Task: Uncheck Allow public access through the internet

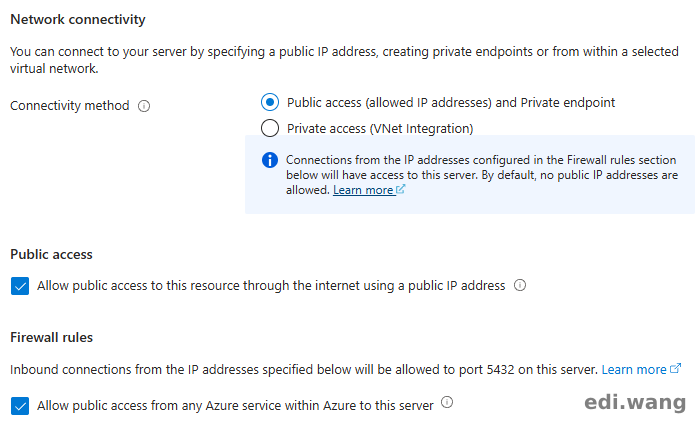Action: tap(20, 286)
